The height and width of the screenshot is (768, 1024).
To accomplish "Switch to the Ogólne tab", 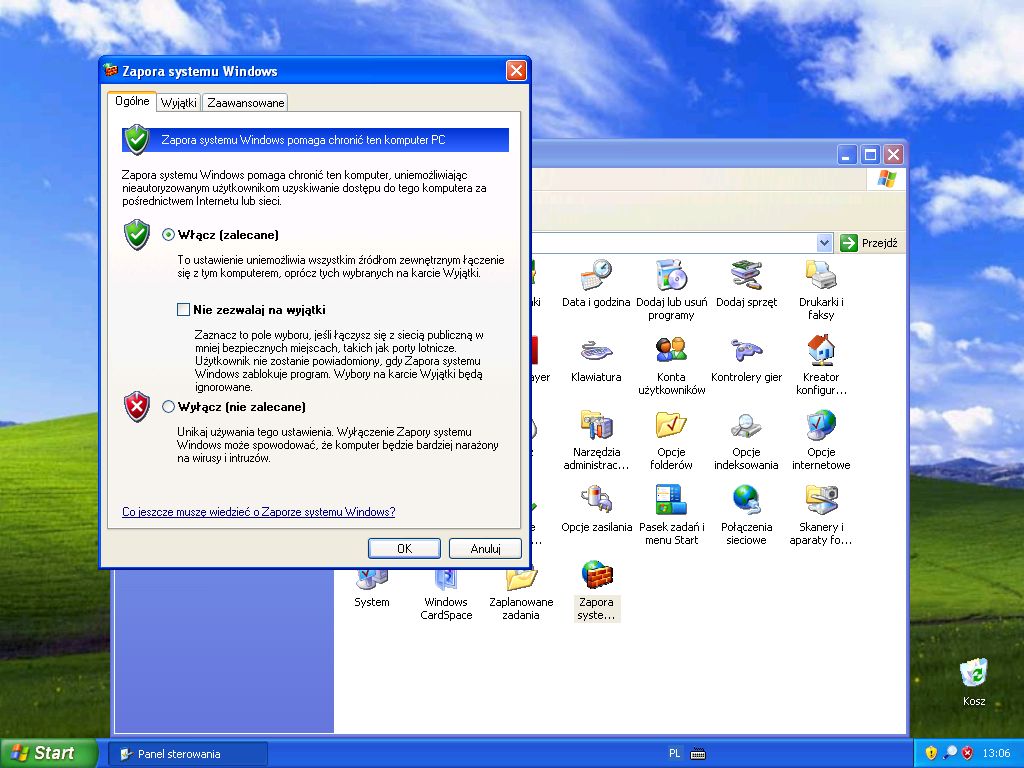I will tap(132, 101).
